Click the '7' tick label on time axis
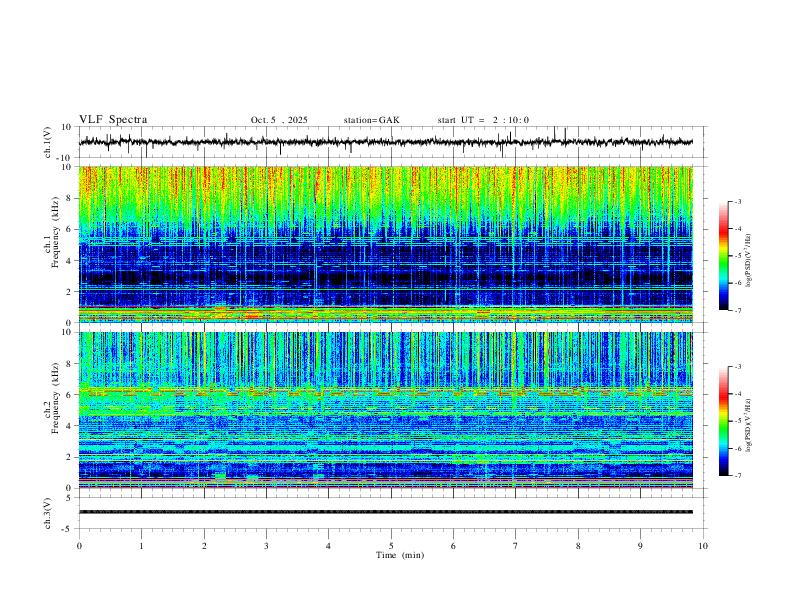This screenshot has width=792, height=612. [515, 546]
